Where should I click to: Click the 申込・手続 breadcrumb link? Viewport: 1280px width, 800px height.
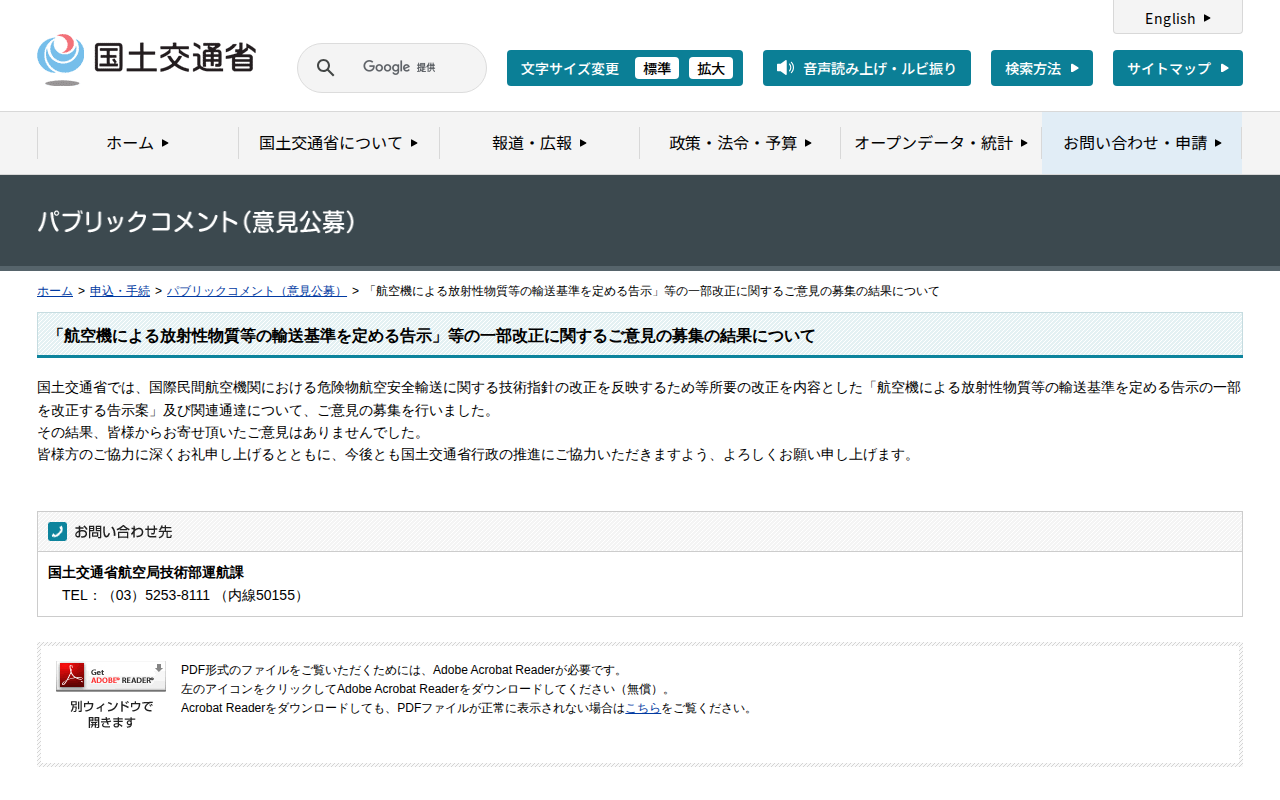click(x=120, y=291)
